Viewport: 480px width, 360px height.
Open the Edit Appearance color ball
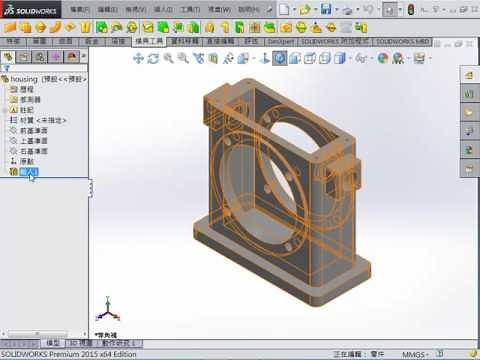pyautogui.click(x=383, y=58)
